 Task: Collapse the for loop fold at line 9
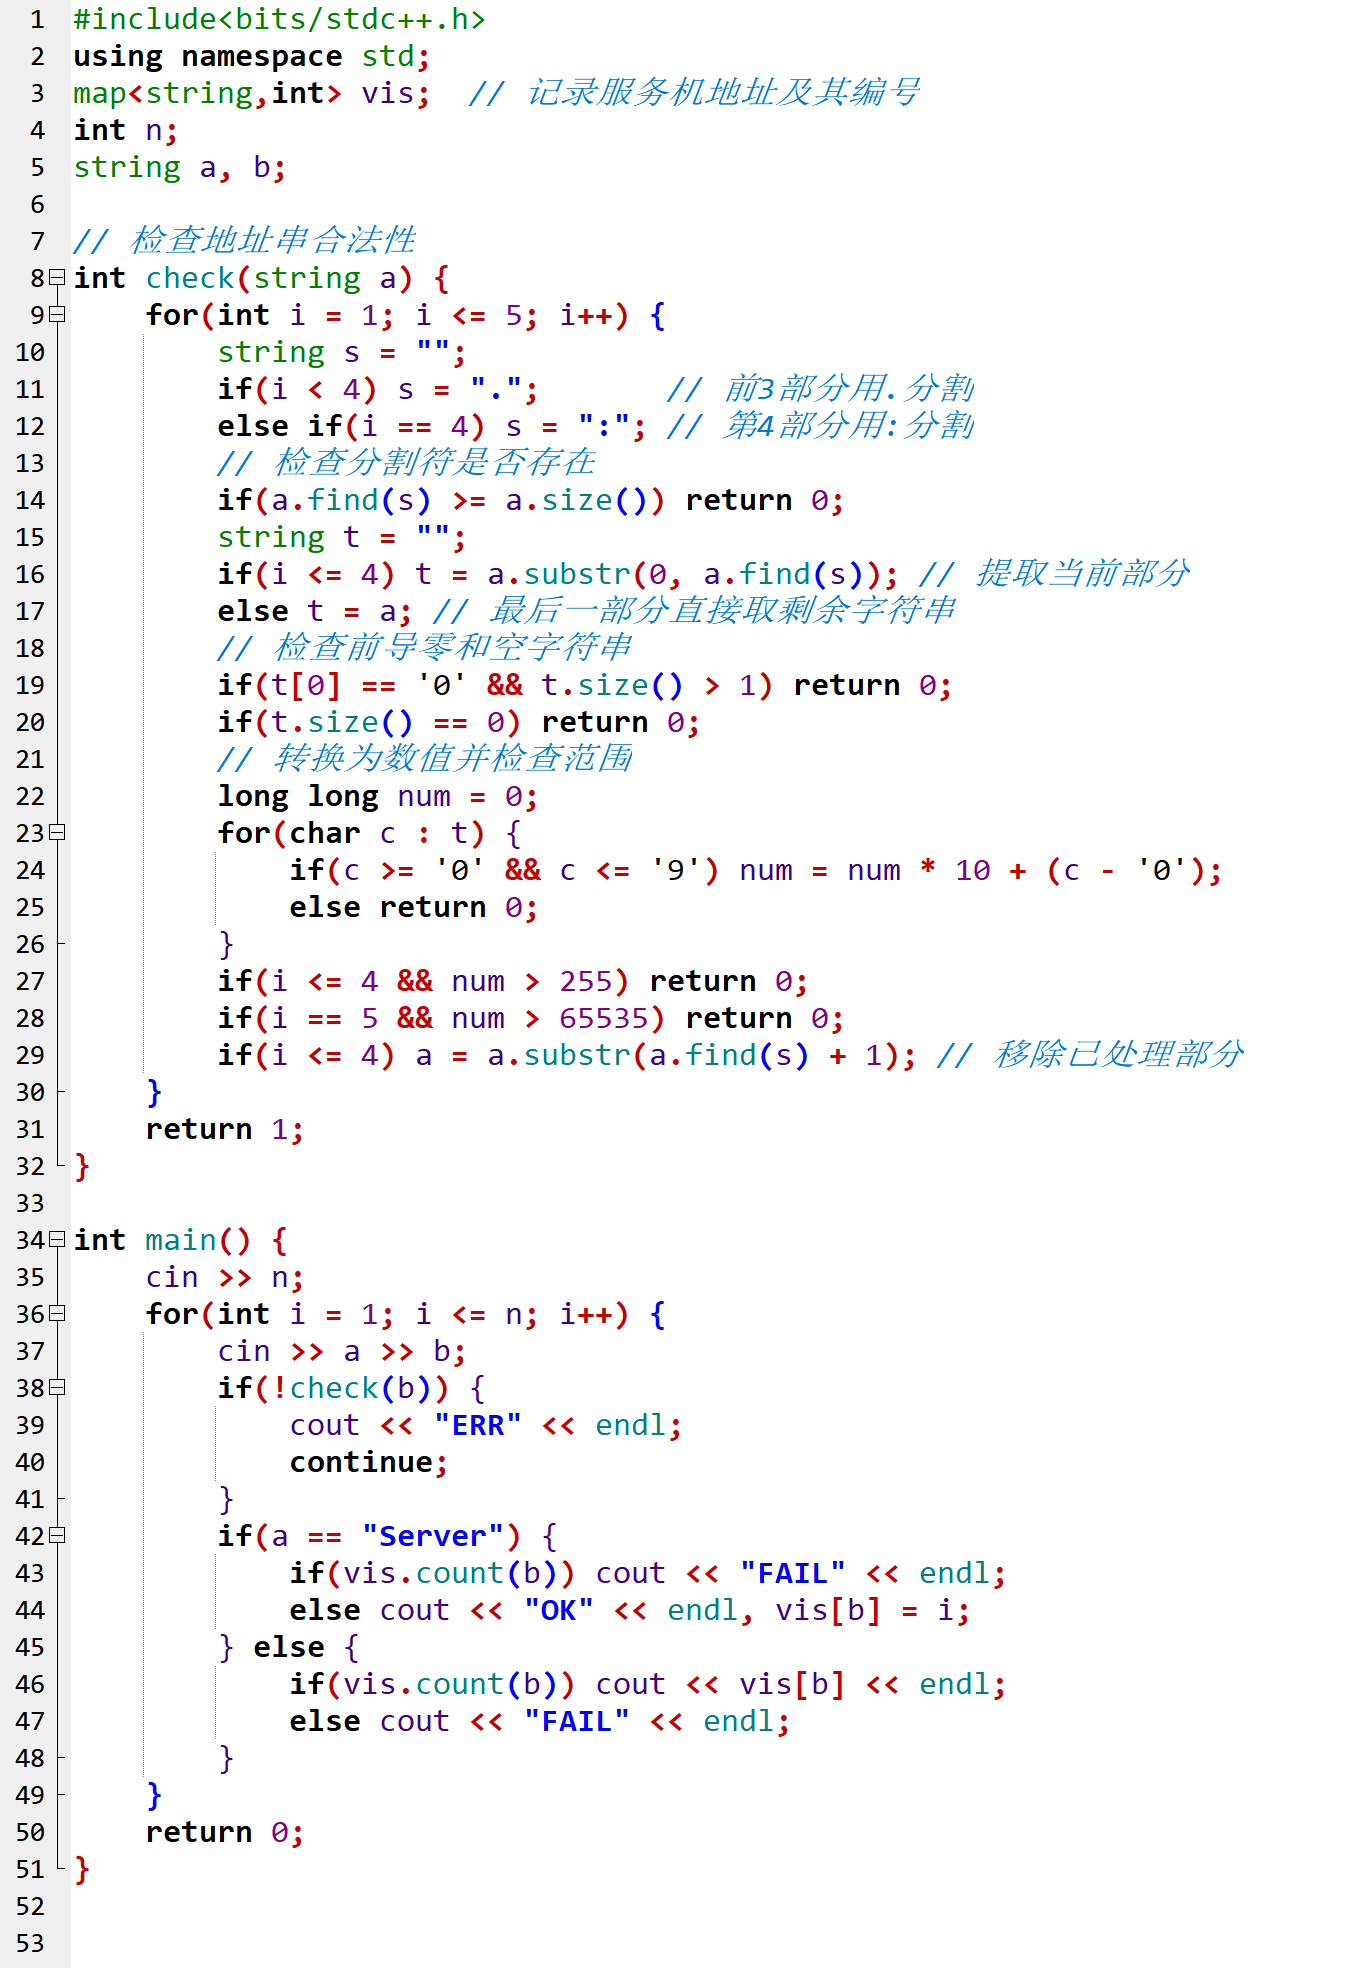tap(57, 314)
